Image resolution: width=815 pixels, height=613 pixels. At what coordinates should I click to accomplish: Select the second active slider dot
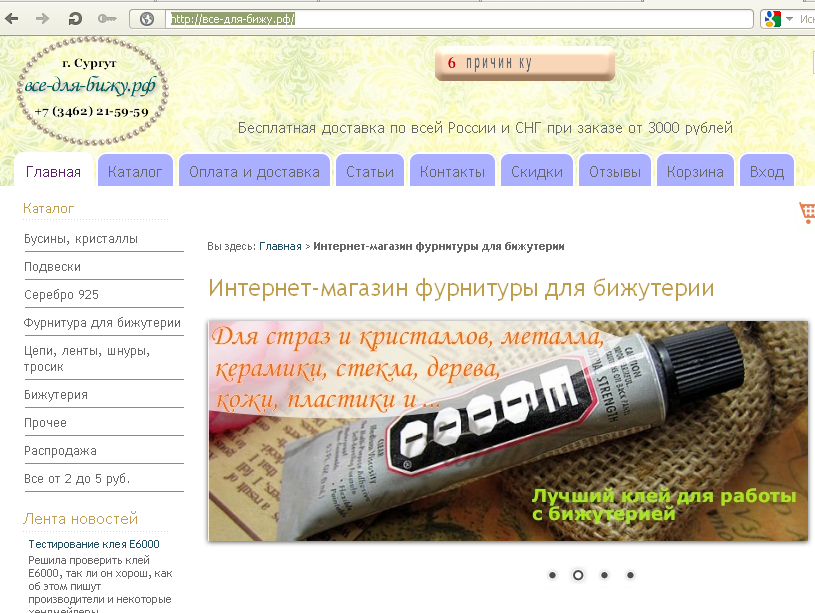pos(578,575)
